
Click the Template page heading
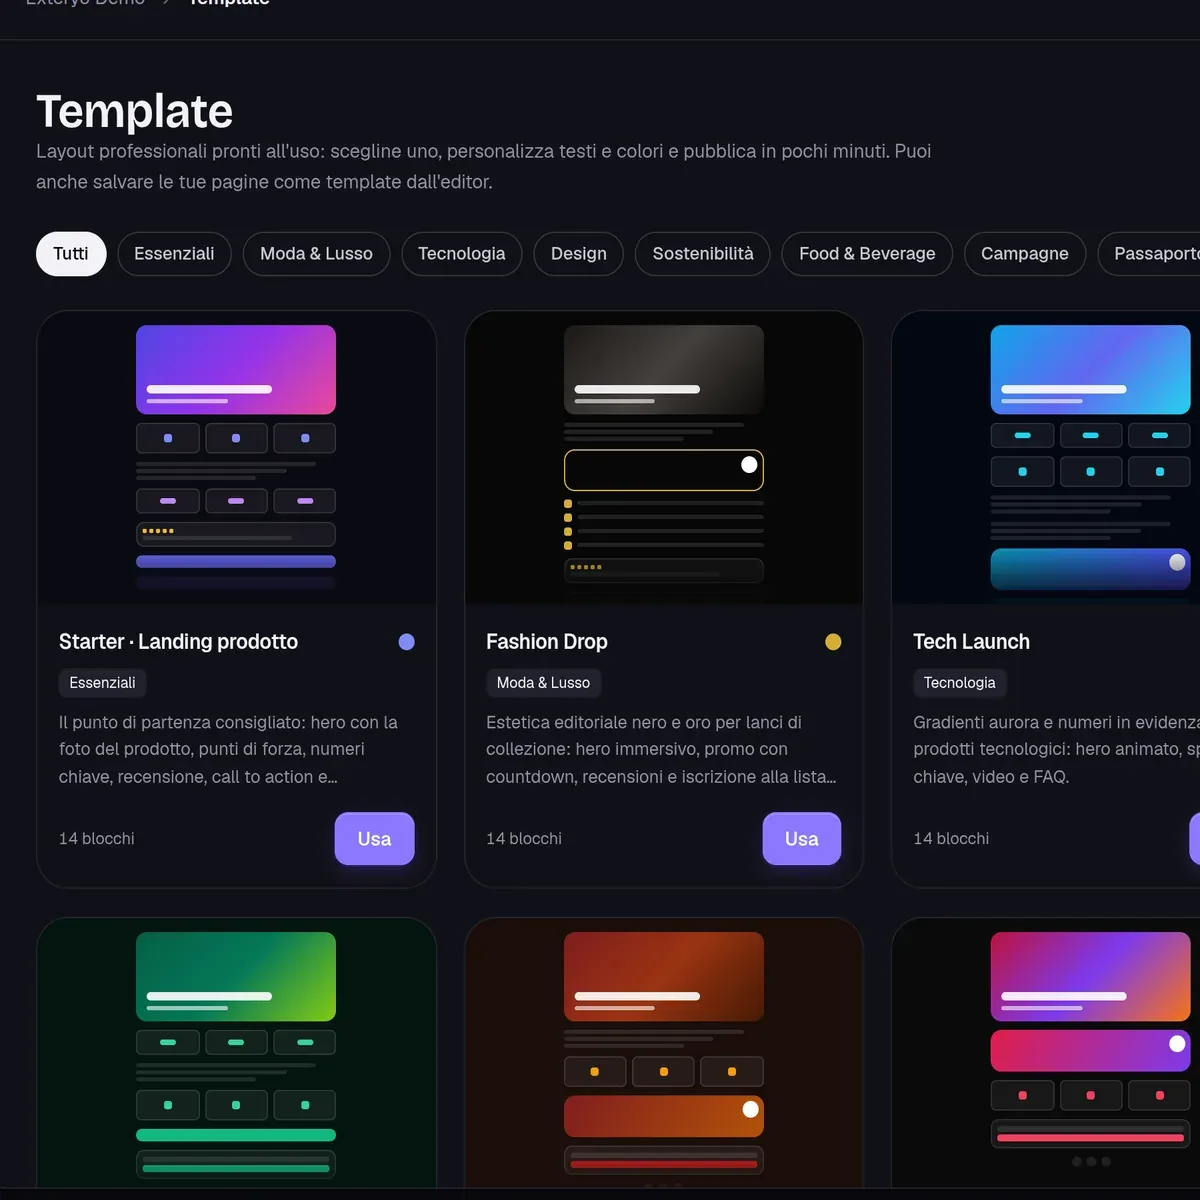[x=135, y=111]
